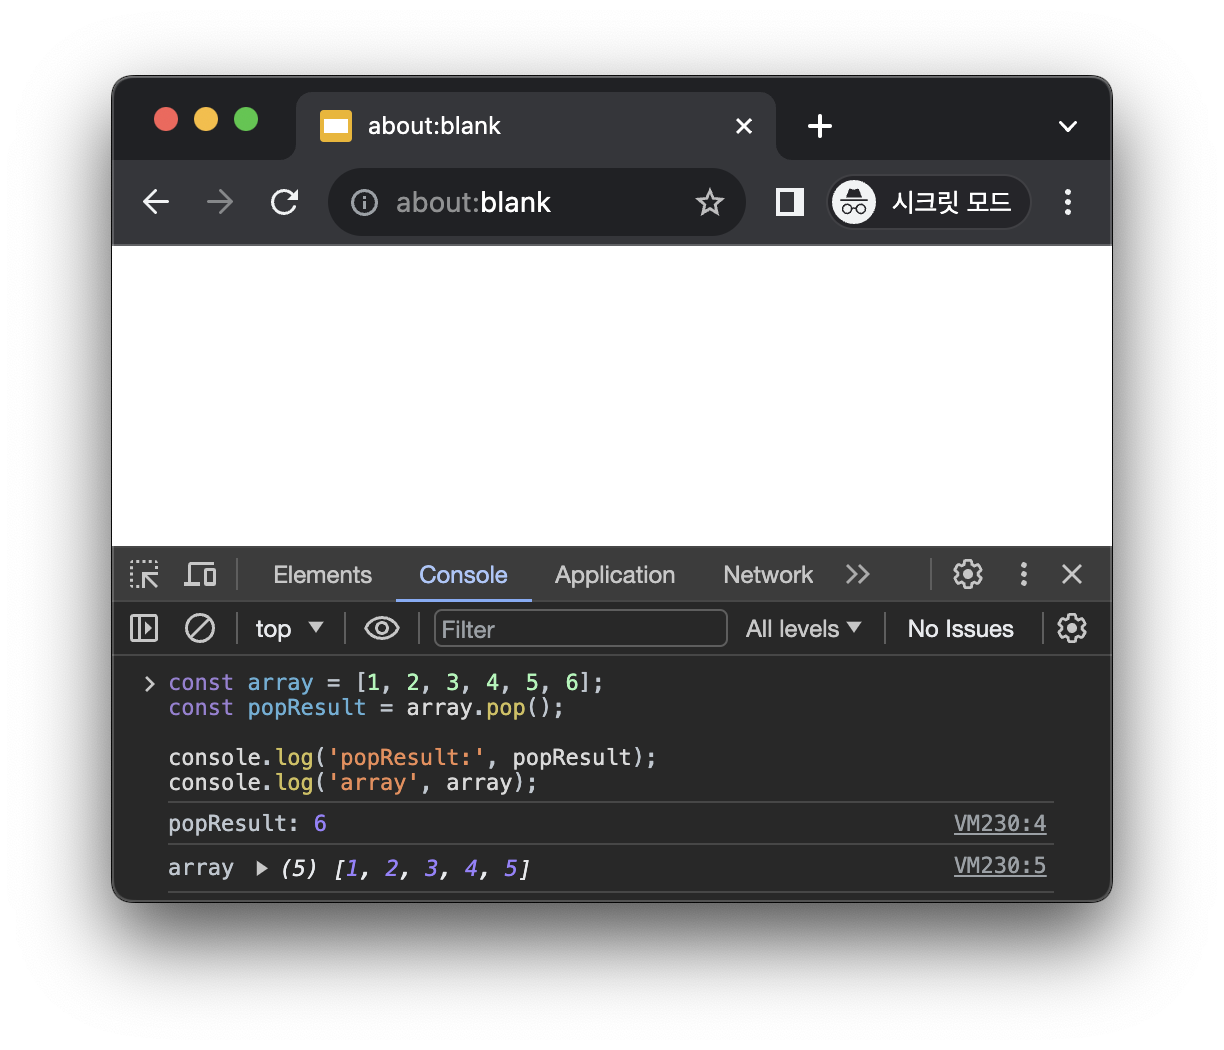Clear the console
The height and width of the screenshot is (1050, 1224).
(x=200, y=628)
